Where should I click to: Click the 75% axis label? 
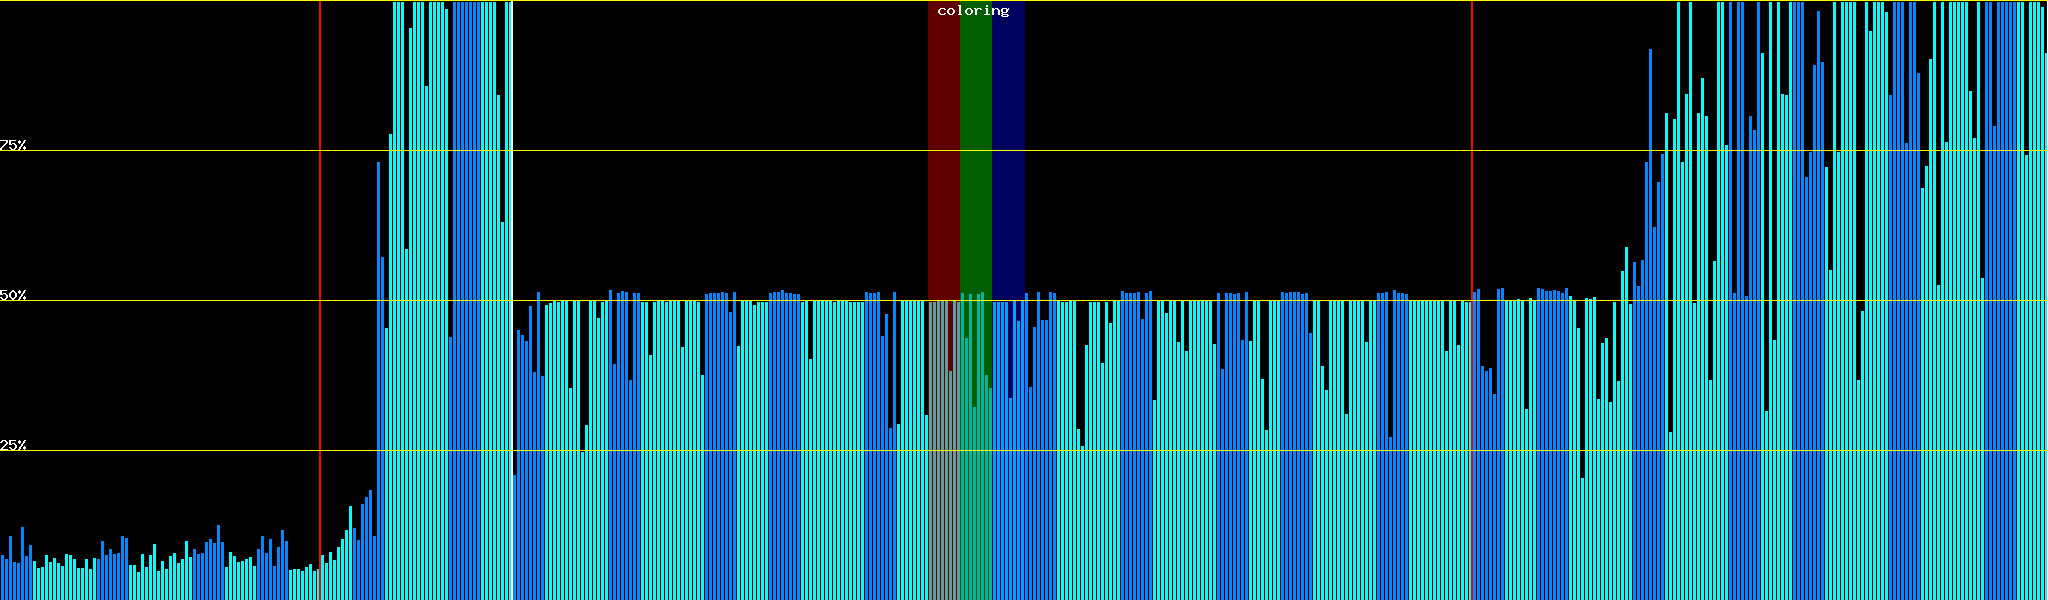13,145
